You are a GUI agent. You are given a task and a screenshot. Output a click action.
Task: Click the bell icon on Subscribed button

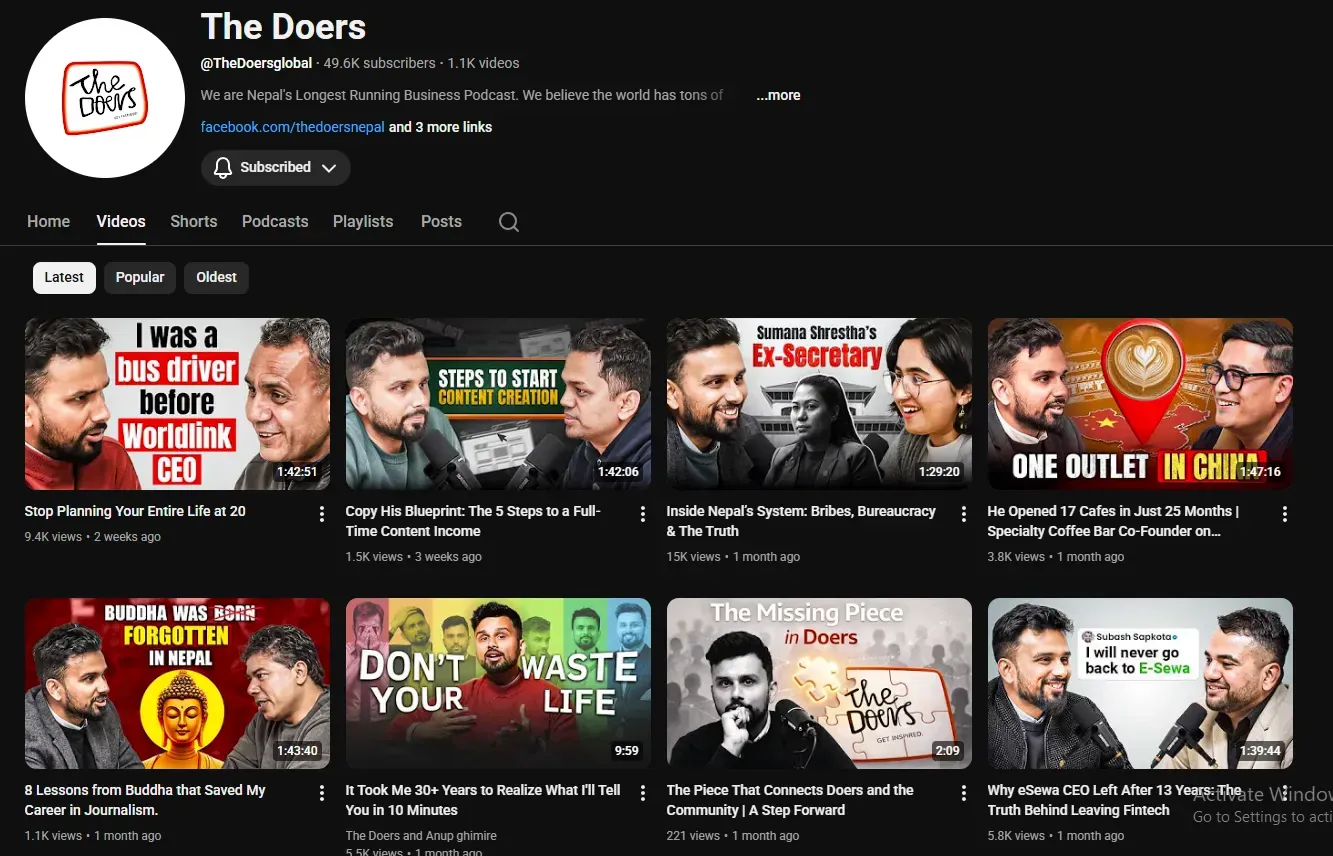[x=223, y=167]
